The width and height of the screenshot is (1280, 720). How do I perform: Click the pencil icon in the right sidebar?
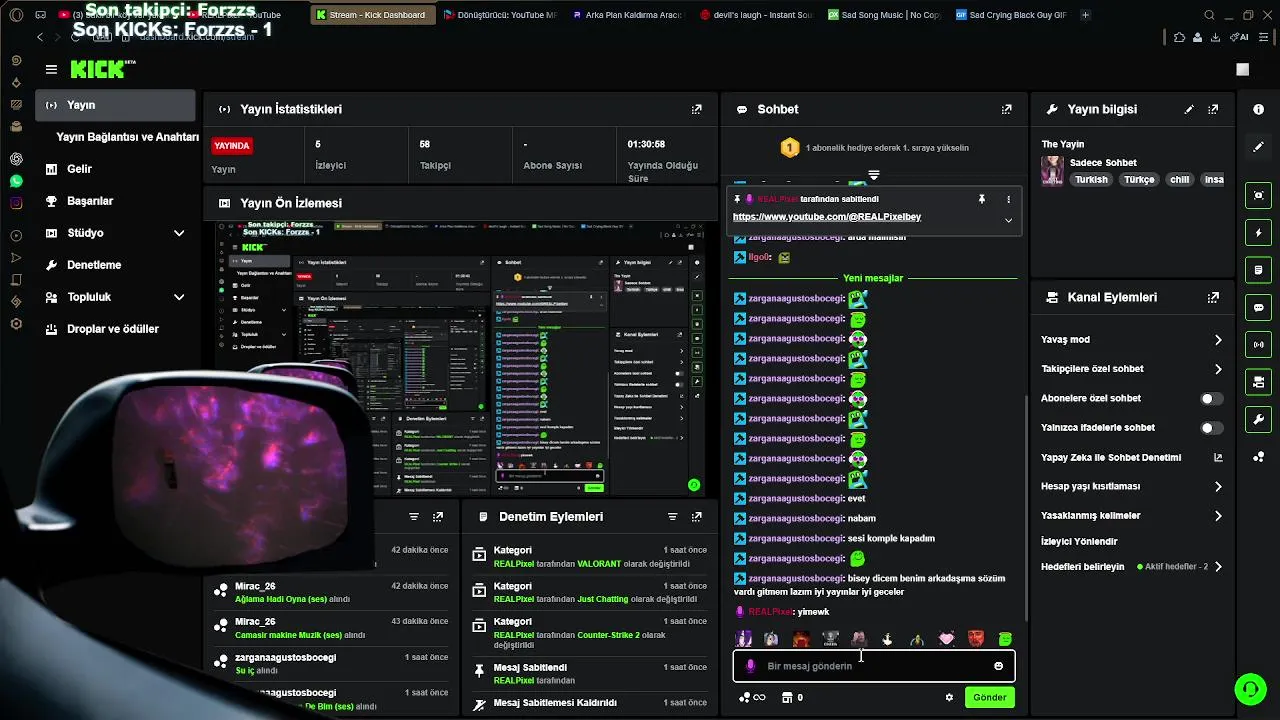click(x=1259, y=147)
